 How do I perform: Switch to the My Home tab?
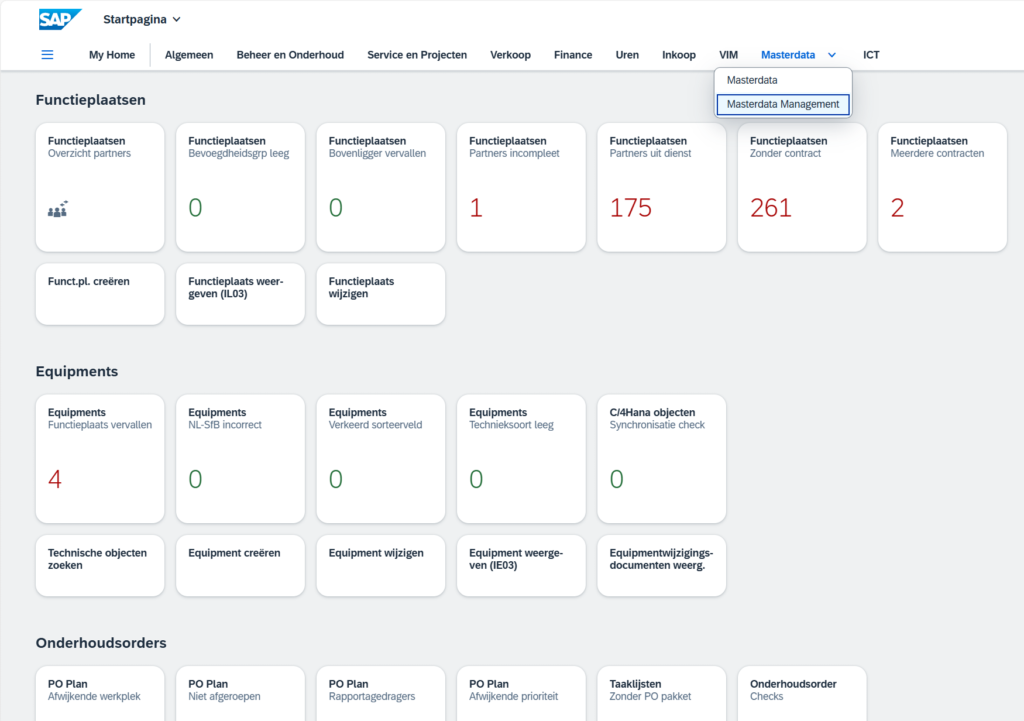click(x=112, y=55)
